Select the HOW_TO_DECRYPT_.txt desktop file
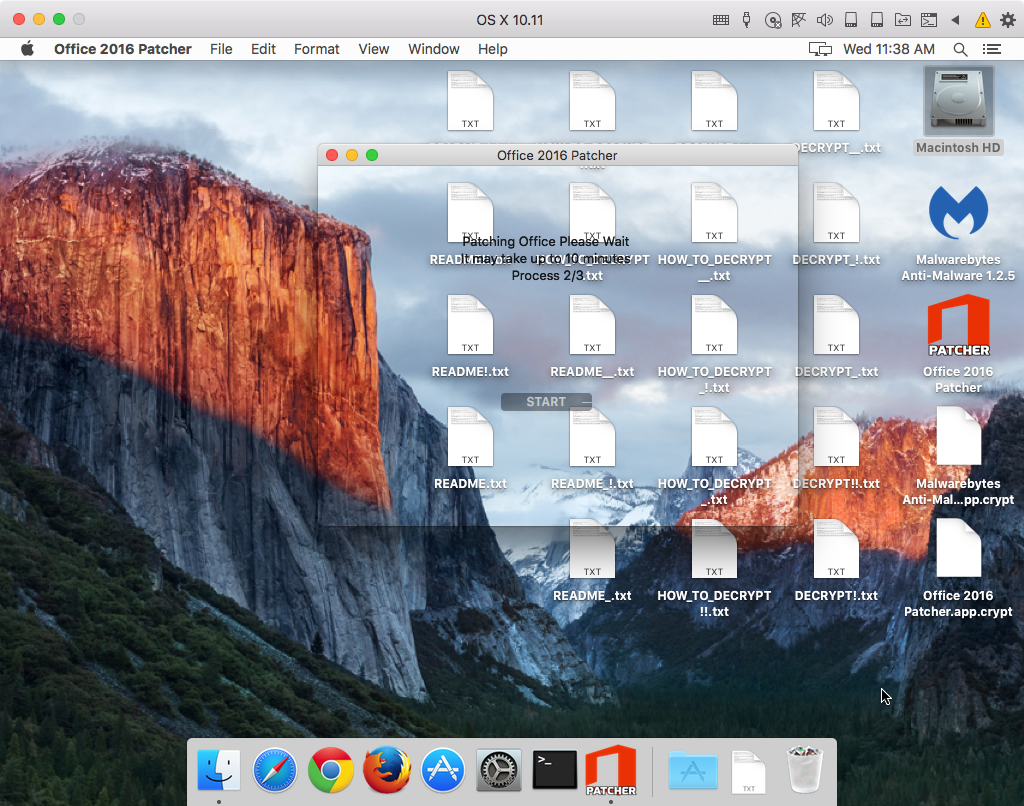 click(714, 456)
